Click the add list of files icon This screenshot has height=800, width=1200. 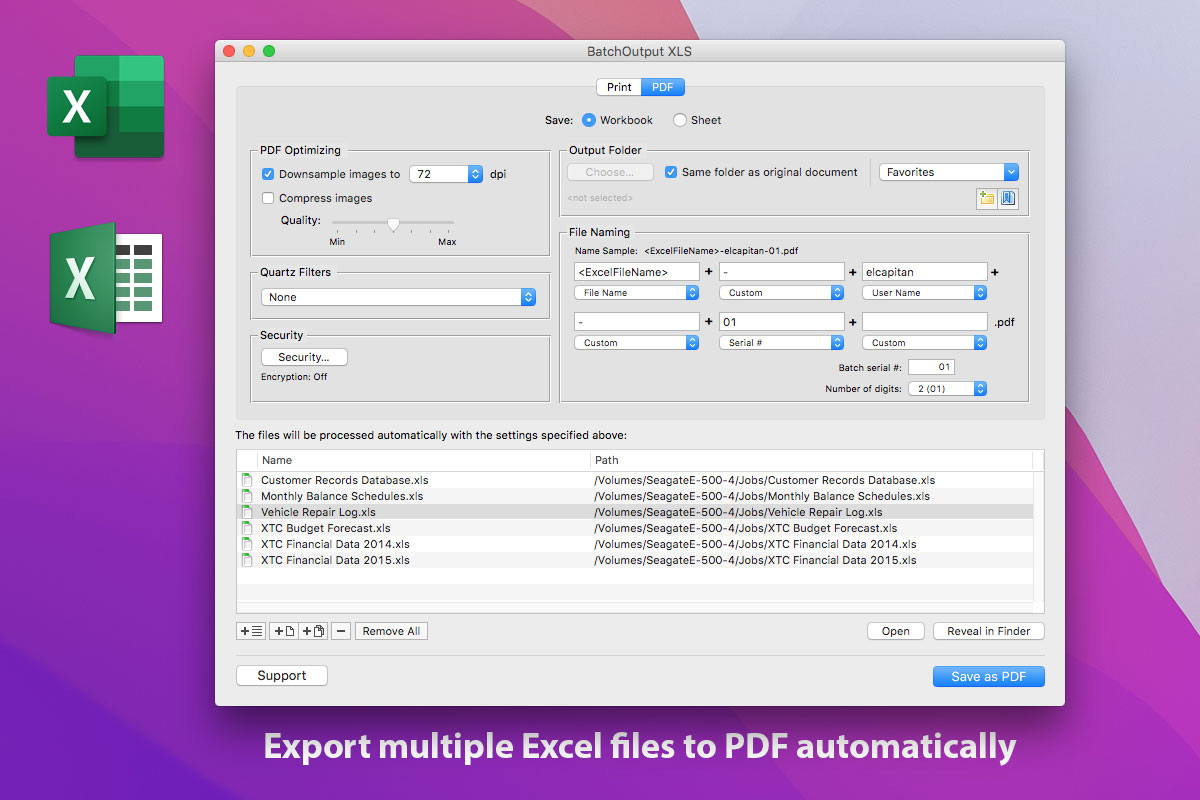pos(251,631)
